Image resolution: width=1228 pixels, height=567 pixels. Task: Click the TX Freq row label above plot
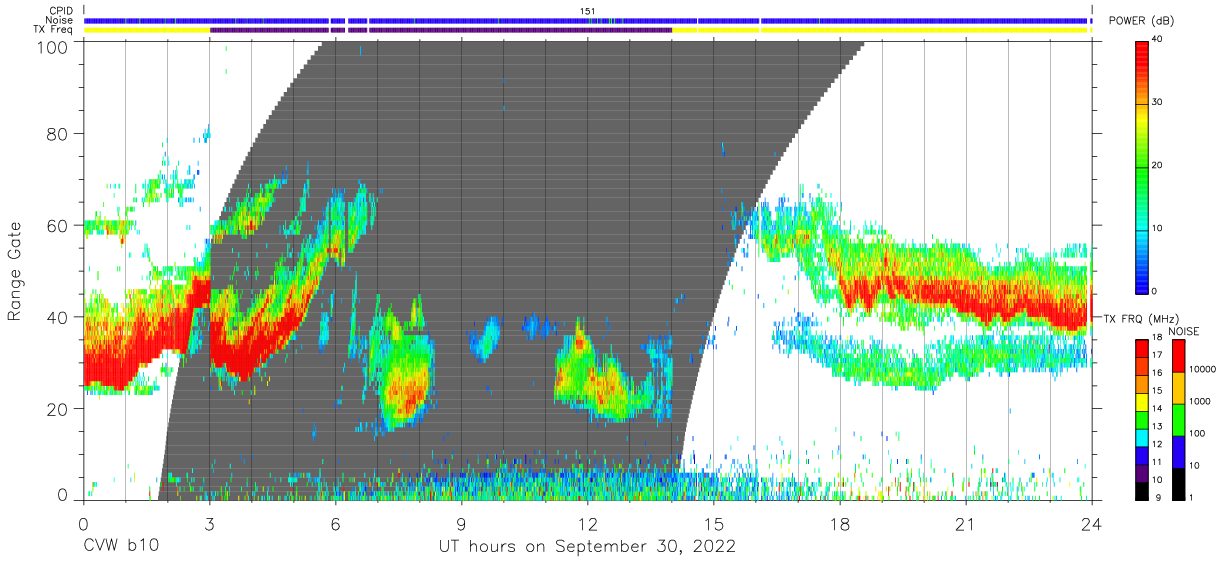[x=53, y=29]
